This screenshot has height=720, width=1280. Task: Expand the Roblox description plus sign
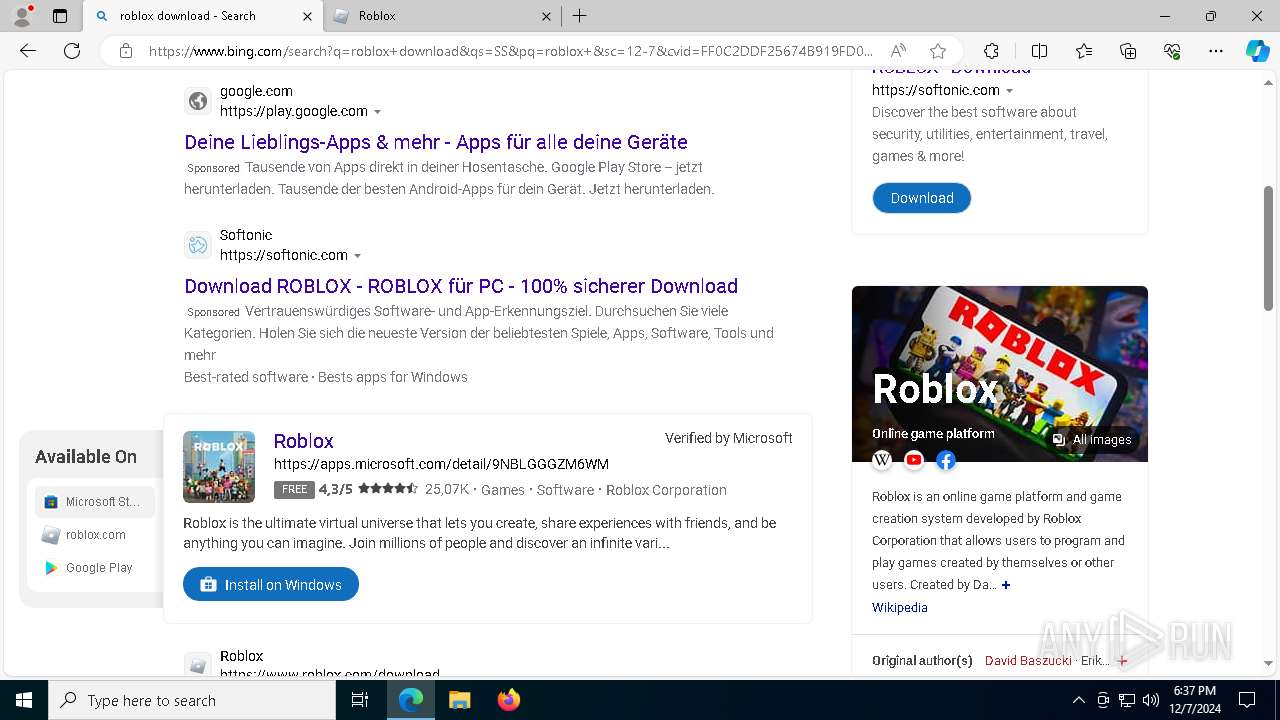[1006, 585]
